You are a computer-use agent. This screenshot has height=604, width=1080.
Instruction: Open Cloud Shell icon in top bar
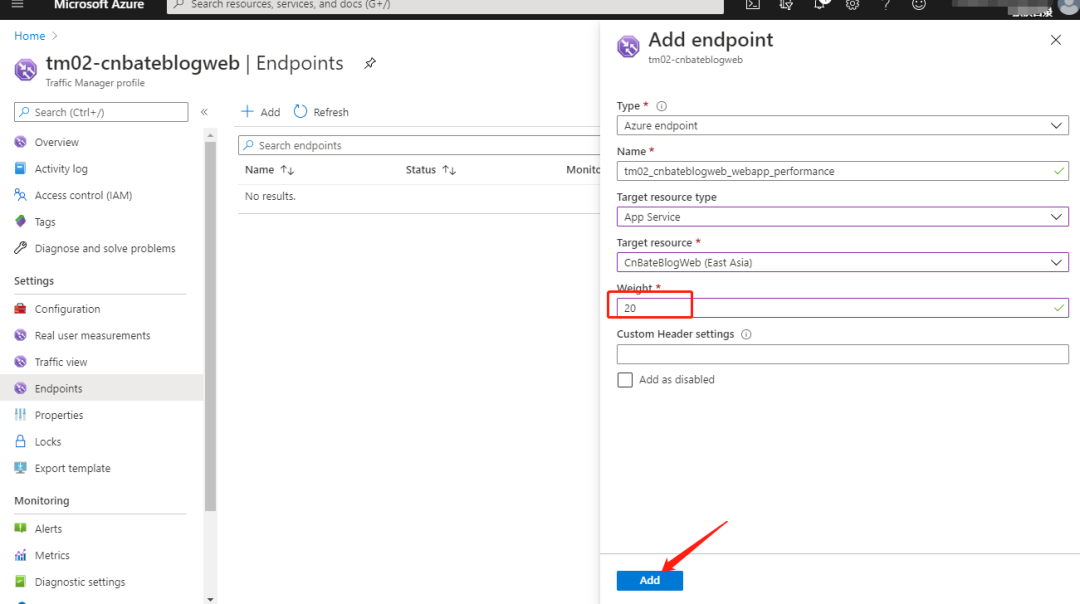coord(753,5)
